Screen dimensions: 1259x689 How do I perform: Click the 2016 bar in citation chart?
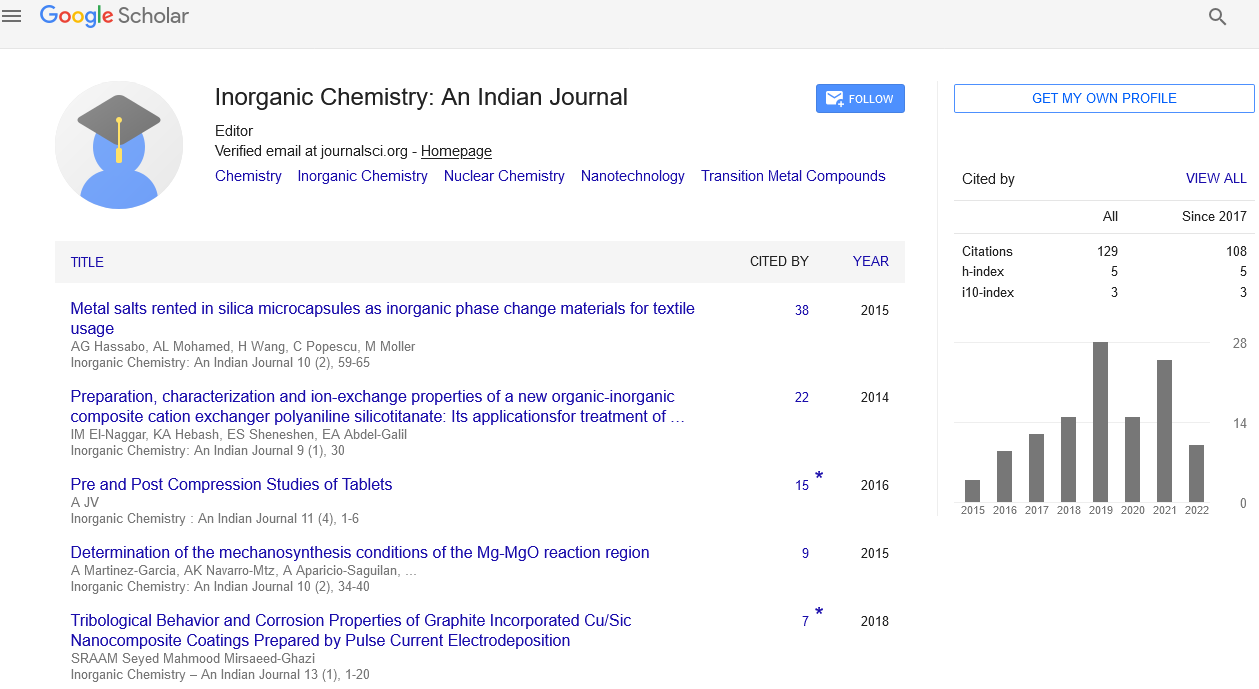[x=1004, y=476]
